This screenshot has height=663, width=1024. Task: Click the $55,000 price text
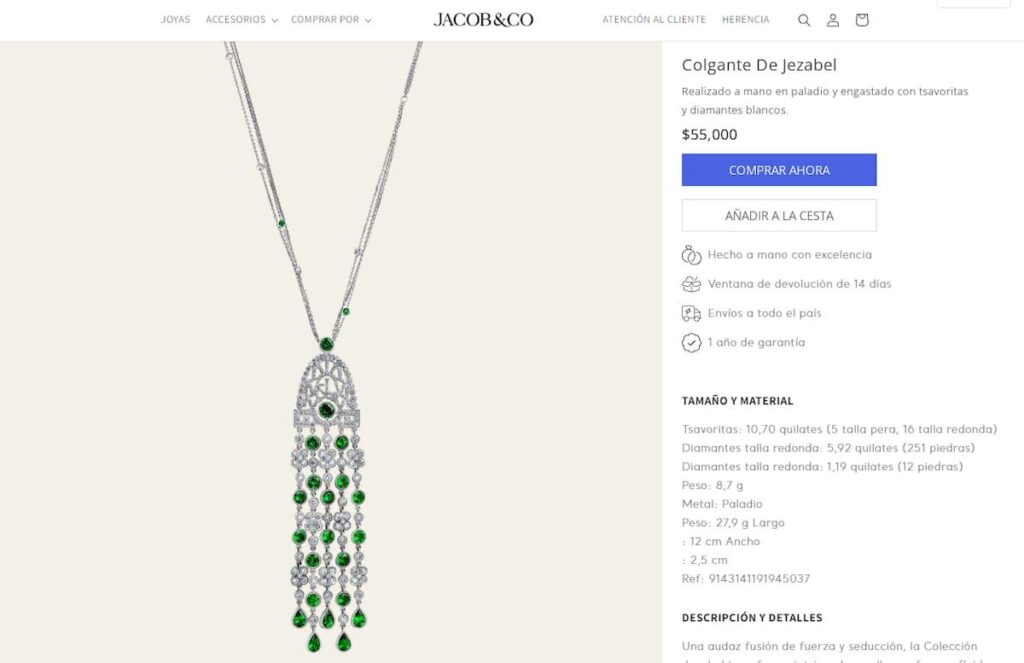pos(709,135)
